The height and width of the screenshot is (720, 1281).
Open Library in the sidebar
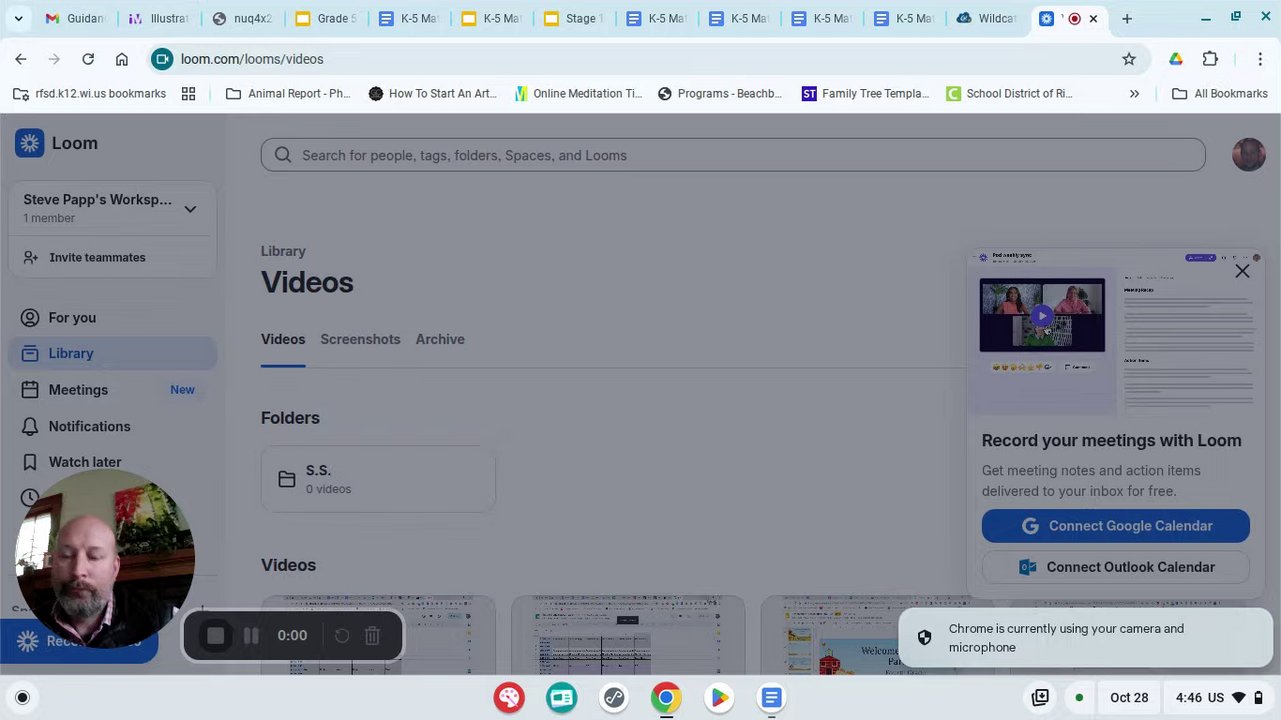coord(110,353)
